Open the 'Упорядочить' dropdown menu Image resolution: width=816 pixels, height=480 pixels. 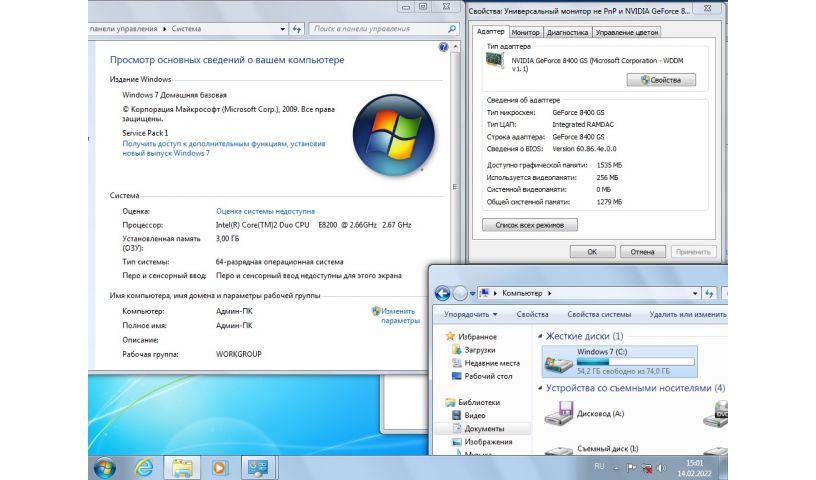470,314
